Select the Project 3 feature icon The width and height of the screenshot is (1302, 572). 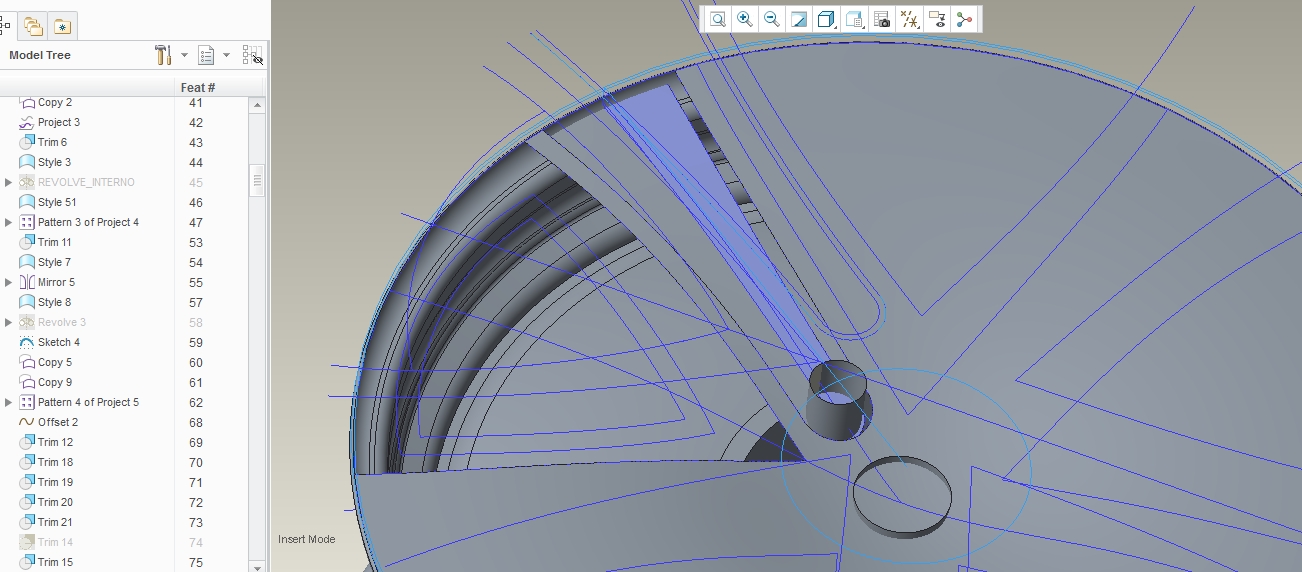(x=27, y=122)
